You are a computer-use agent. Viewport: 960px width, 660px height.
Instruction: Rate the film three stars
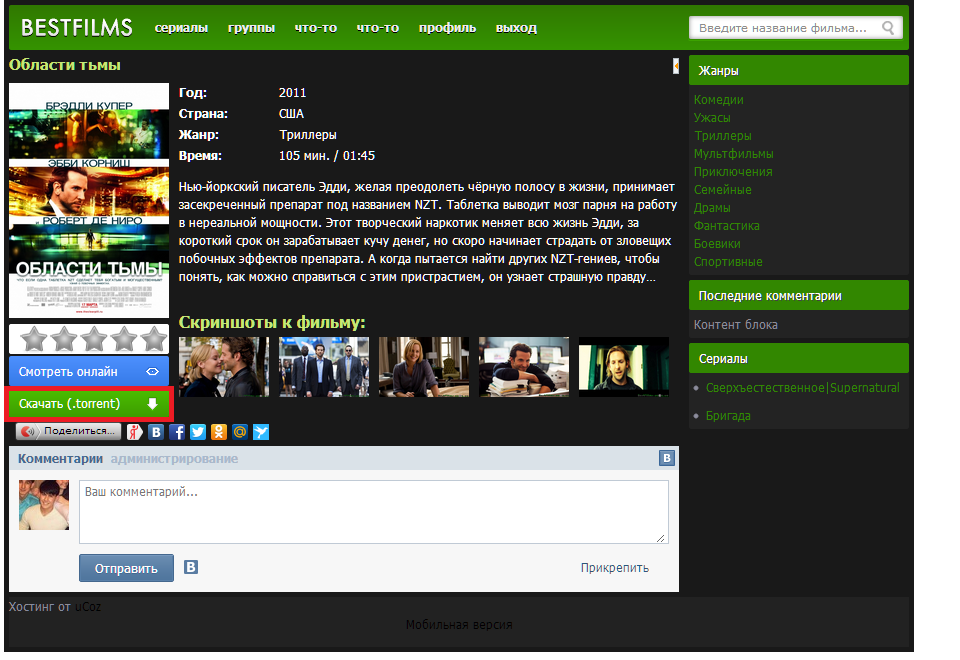click(94, 339)
